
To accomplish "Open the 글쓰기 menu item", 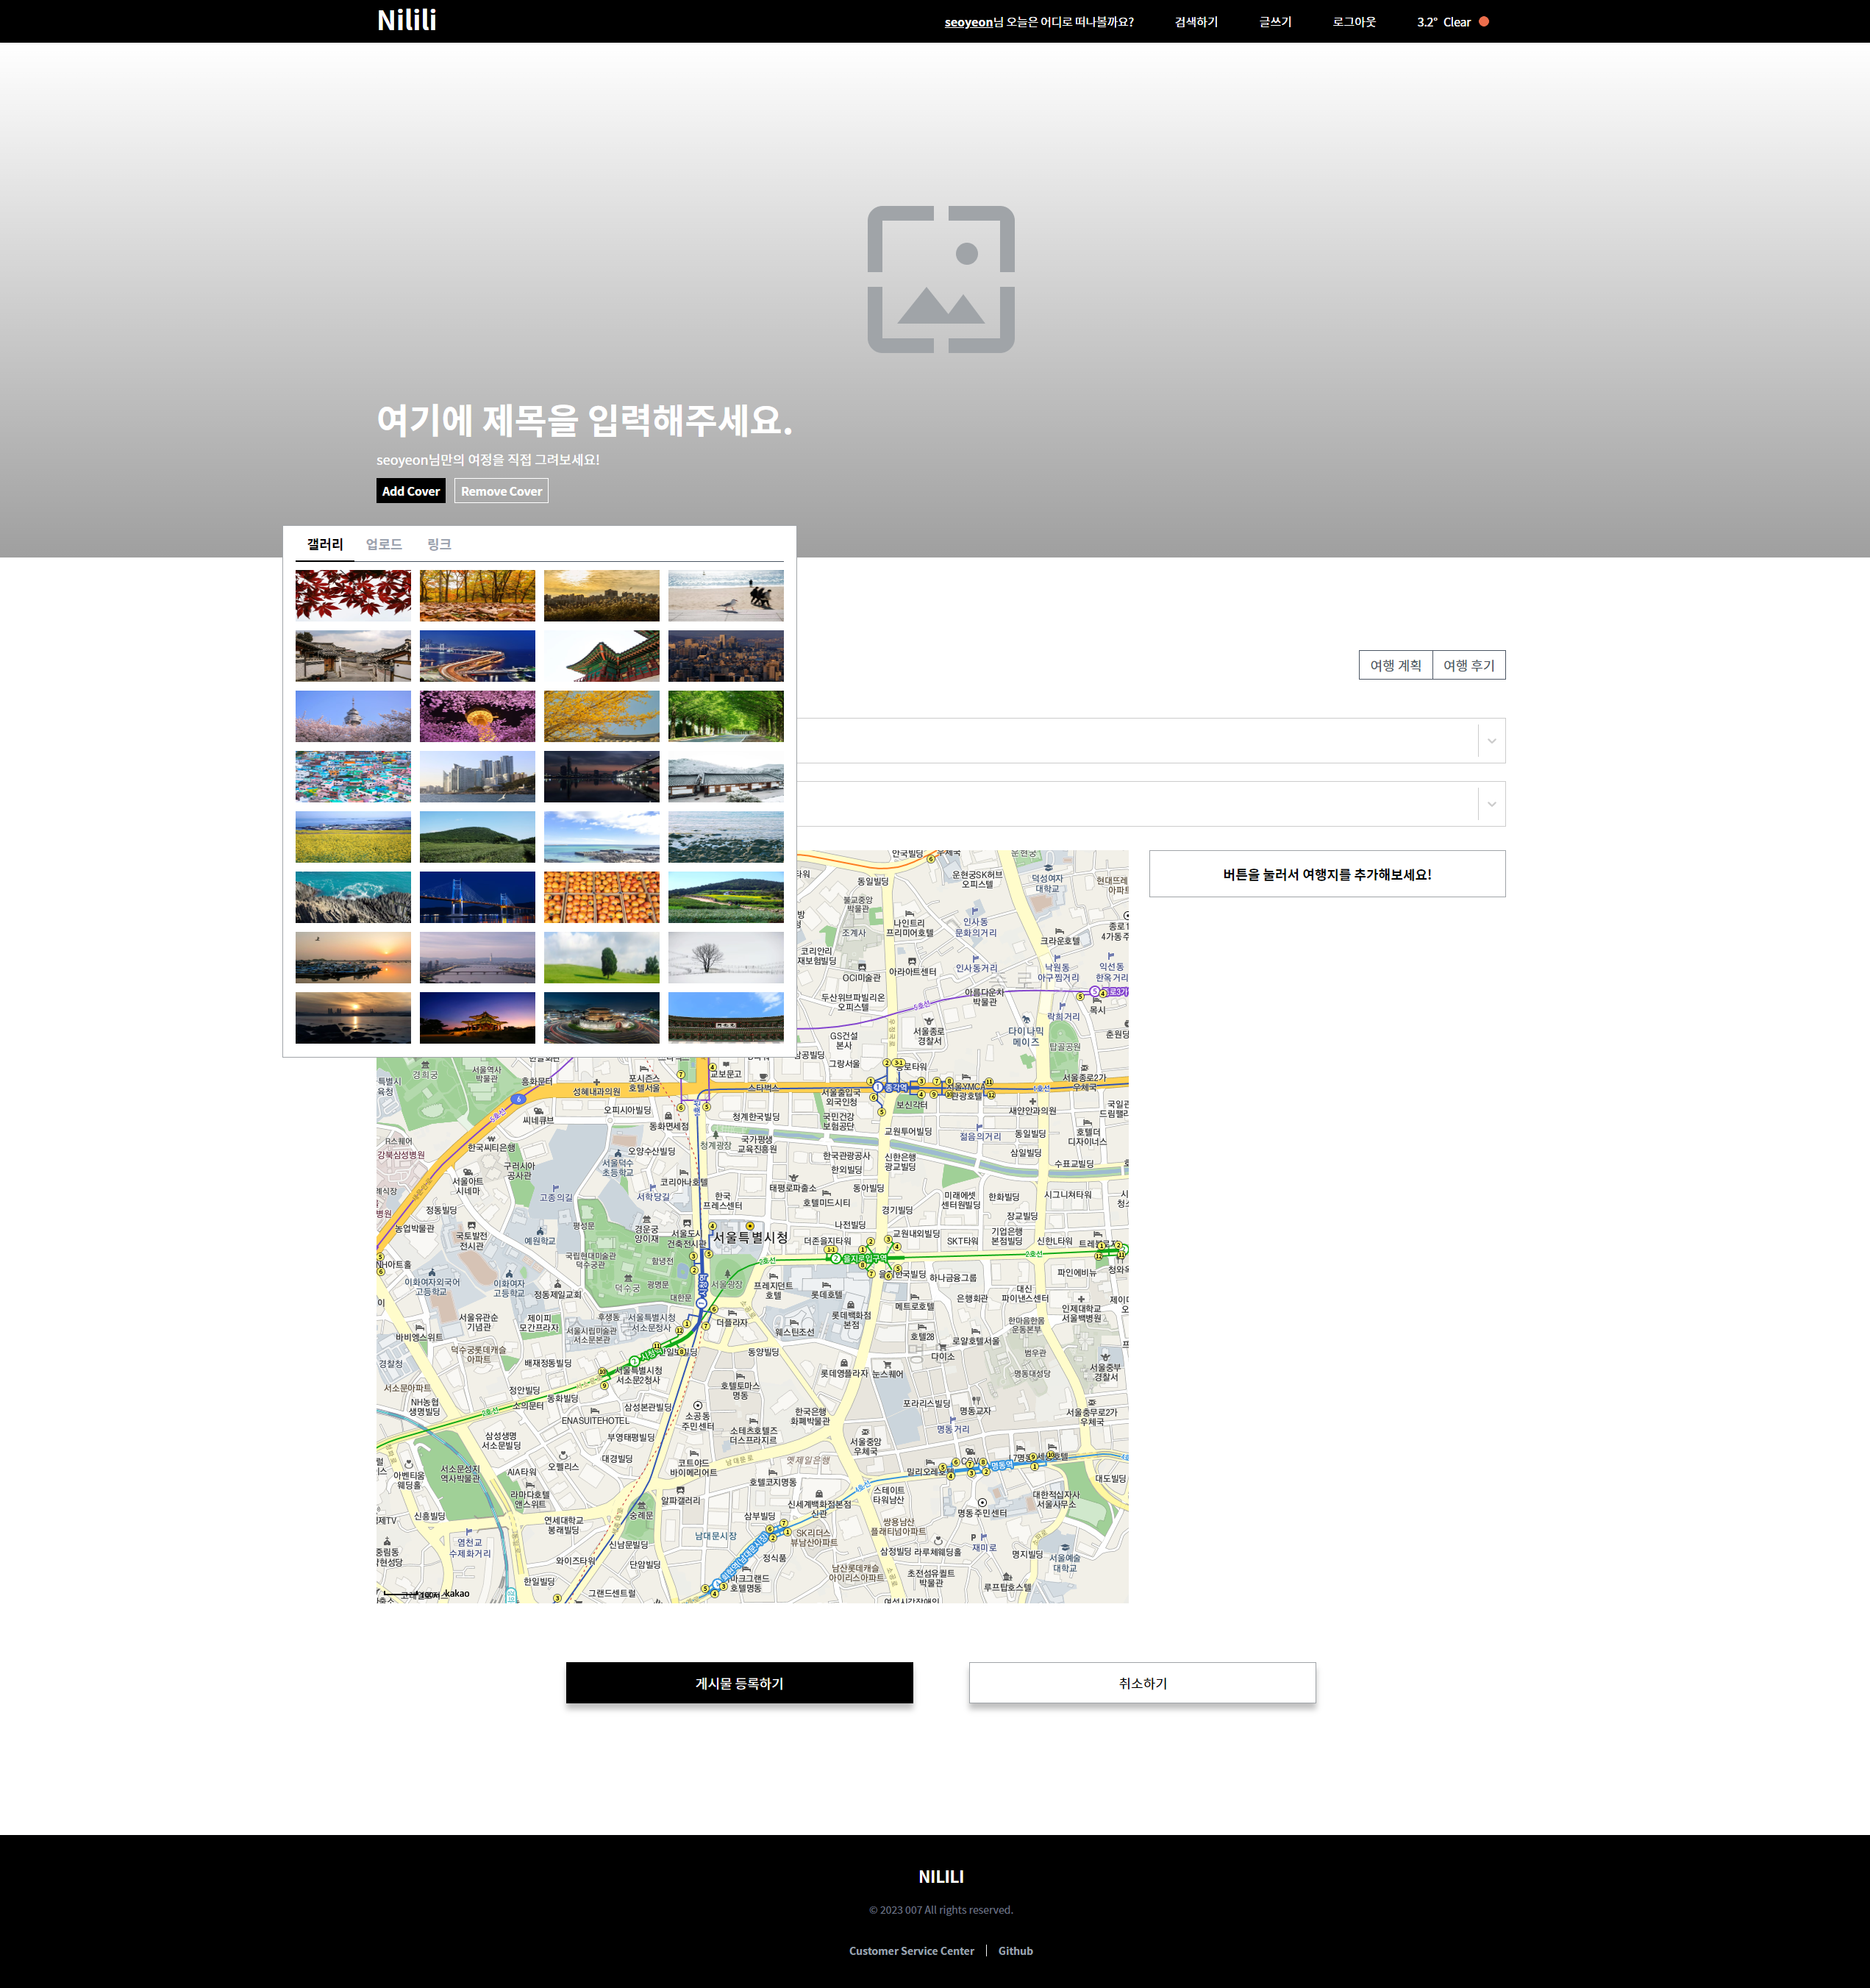I will pyautogui.click(x=1274, y=21).
